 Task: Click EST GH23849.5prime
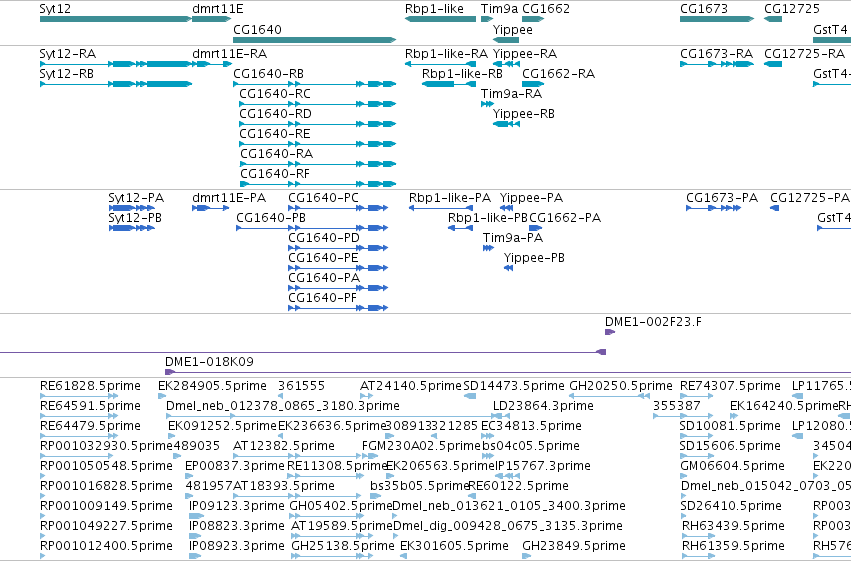(x=526, y=556)
